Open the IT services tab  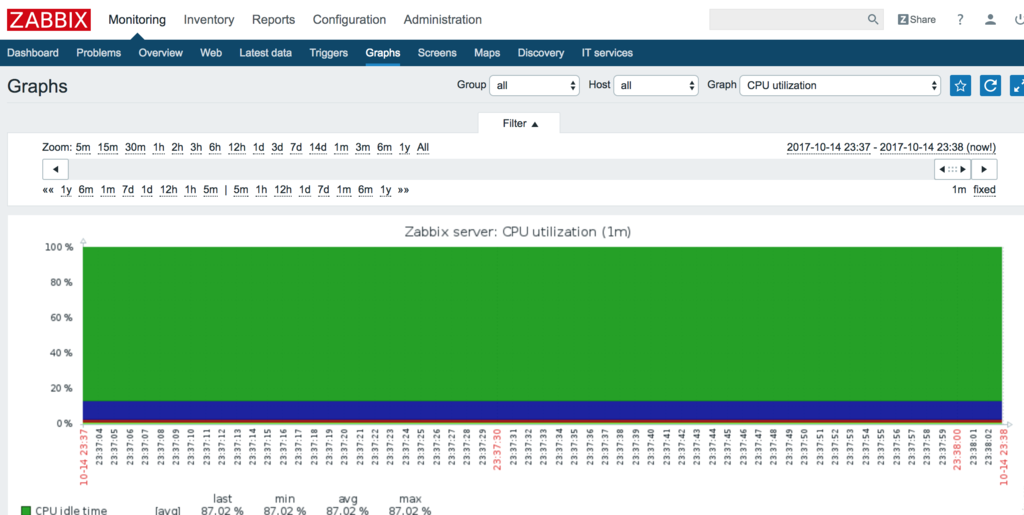coord(607,53)
